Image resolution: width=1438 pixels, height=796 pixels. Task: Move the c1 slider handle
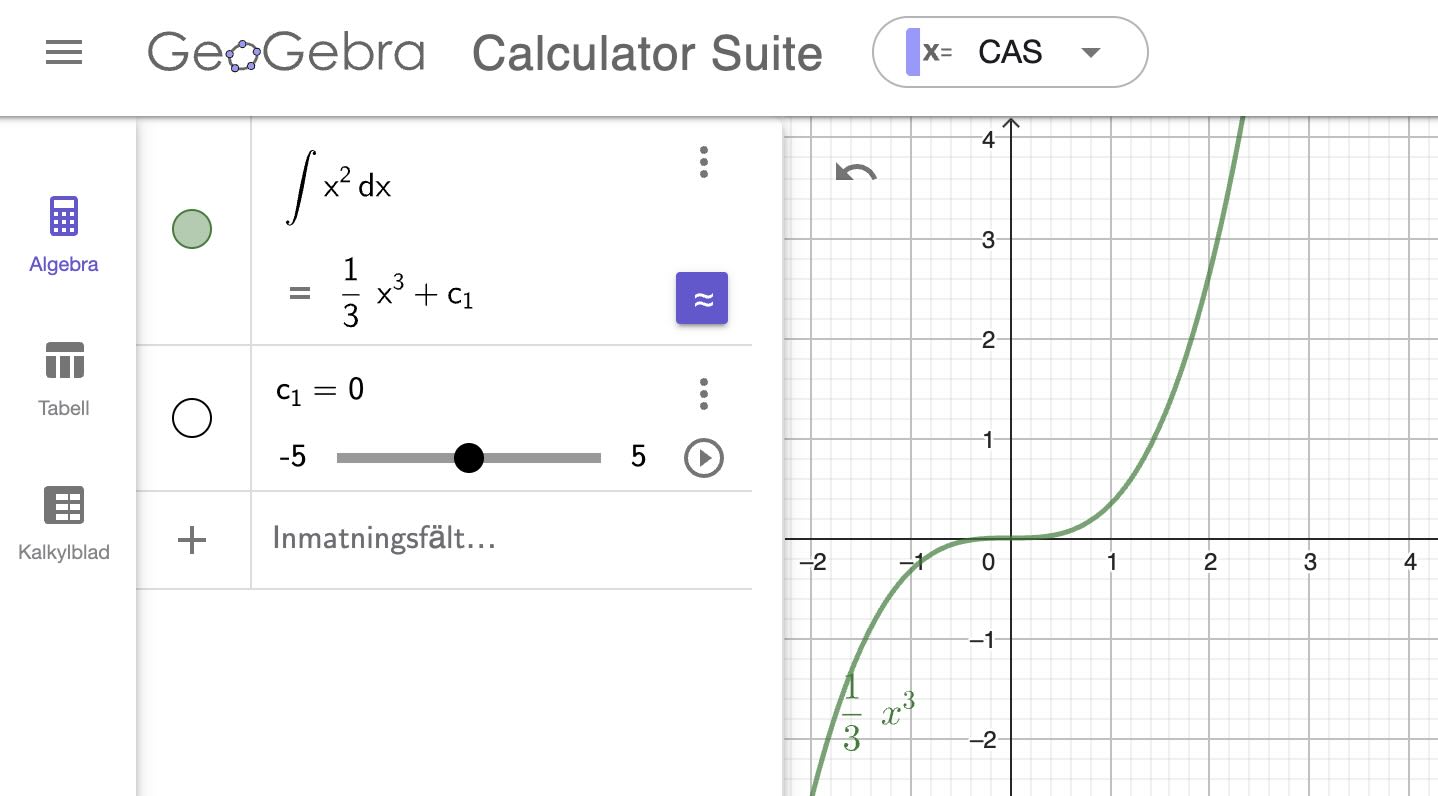coord(469,457)
